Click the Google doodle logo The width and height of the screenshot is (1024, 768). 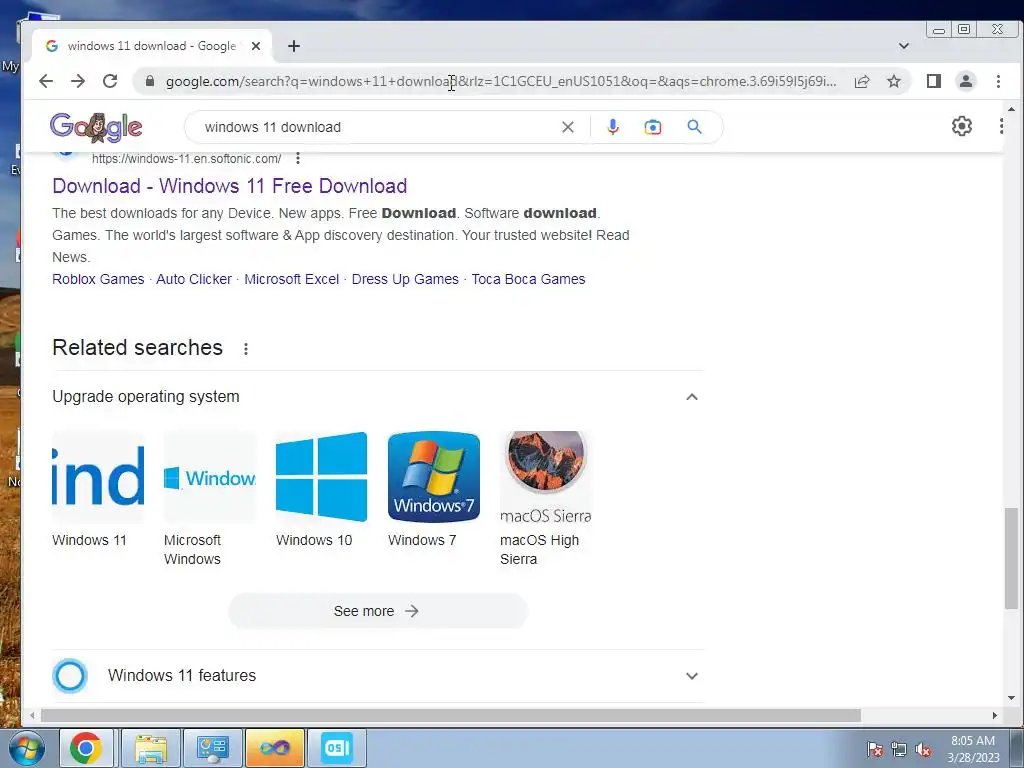[96, 127]
